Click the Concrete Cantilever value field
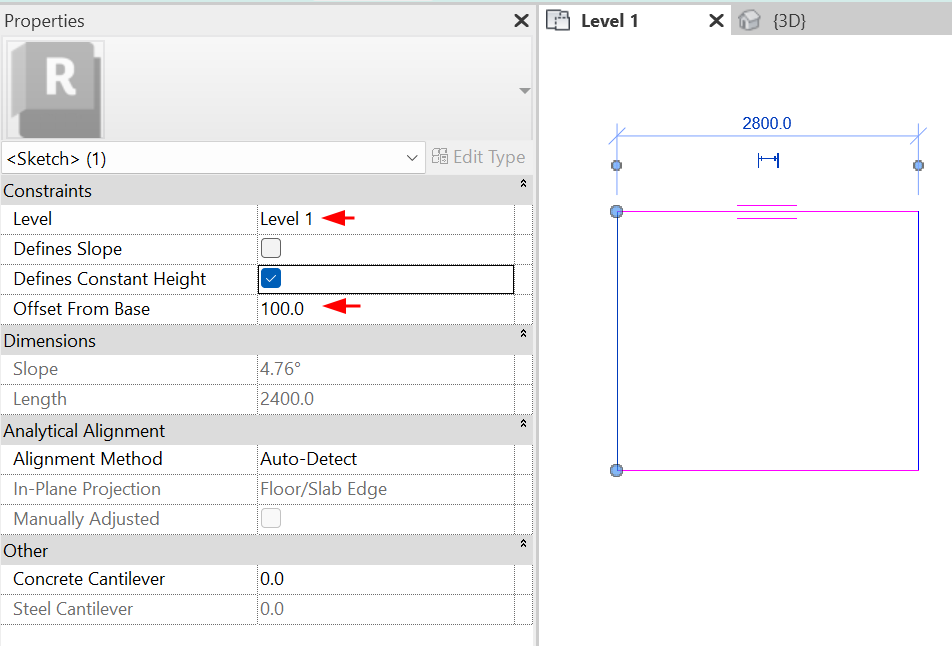The height and width of the screenshot is (646, 952). pos(386,579)
